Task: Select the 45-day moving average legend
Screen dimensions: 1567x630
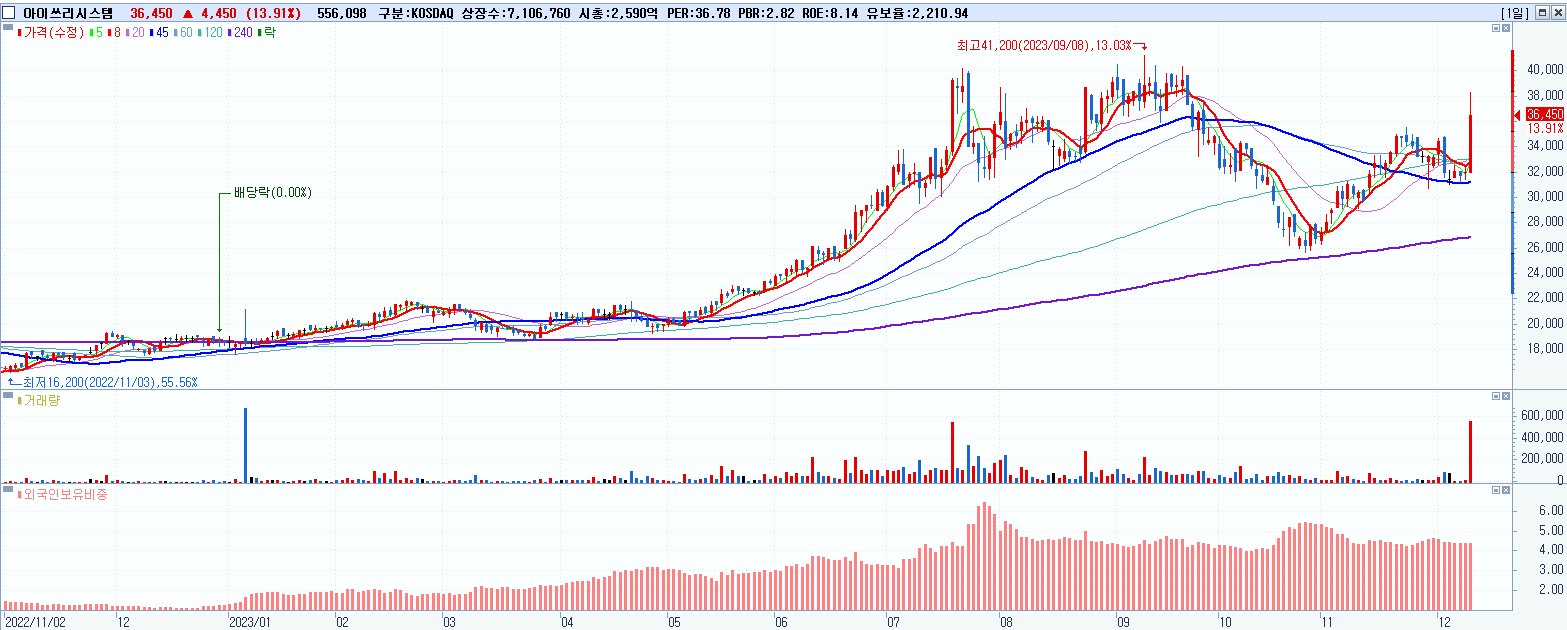Action: click(158, 34)
